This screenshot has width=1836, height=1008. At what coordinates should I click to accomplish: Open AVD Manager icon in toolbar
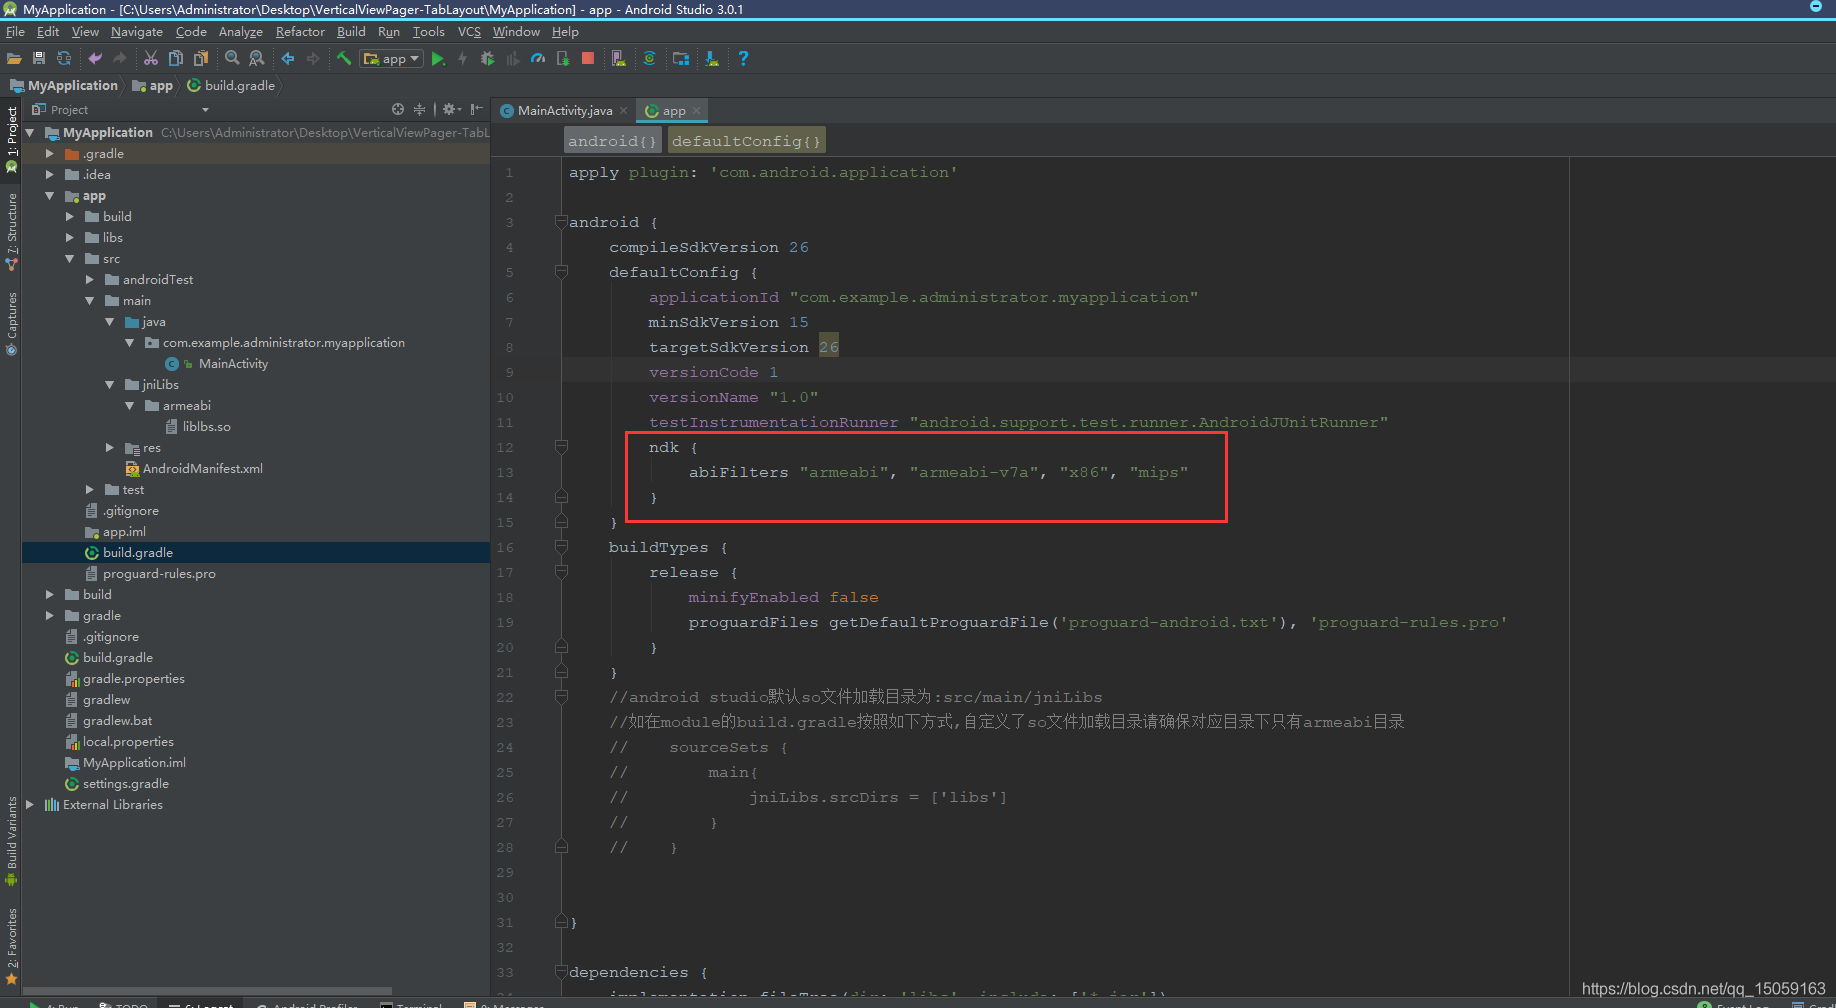pyautogui.click(x=619, y=59)
